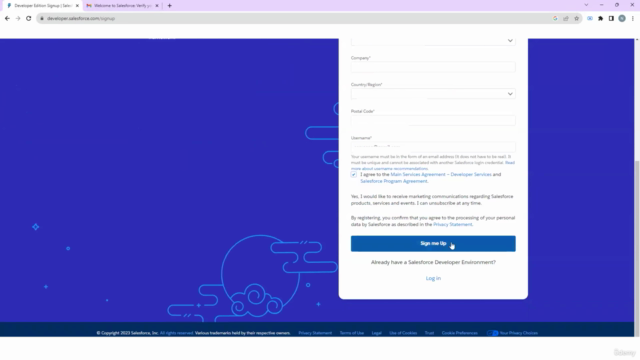Screen dimensions: 640x360
Task: Minimize the browser window
Action: [602, 5]
